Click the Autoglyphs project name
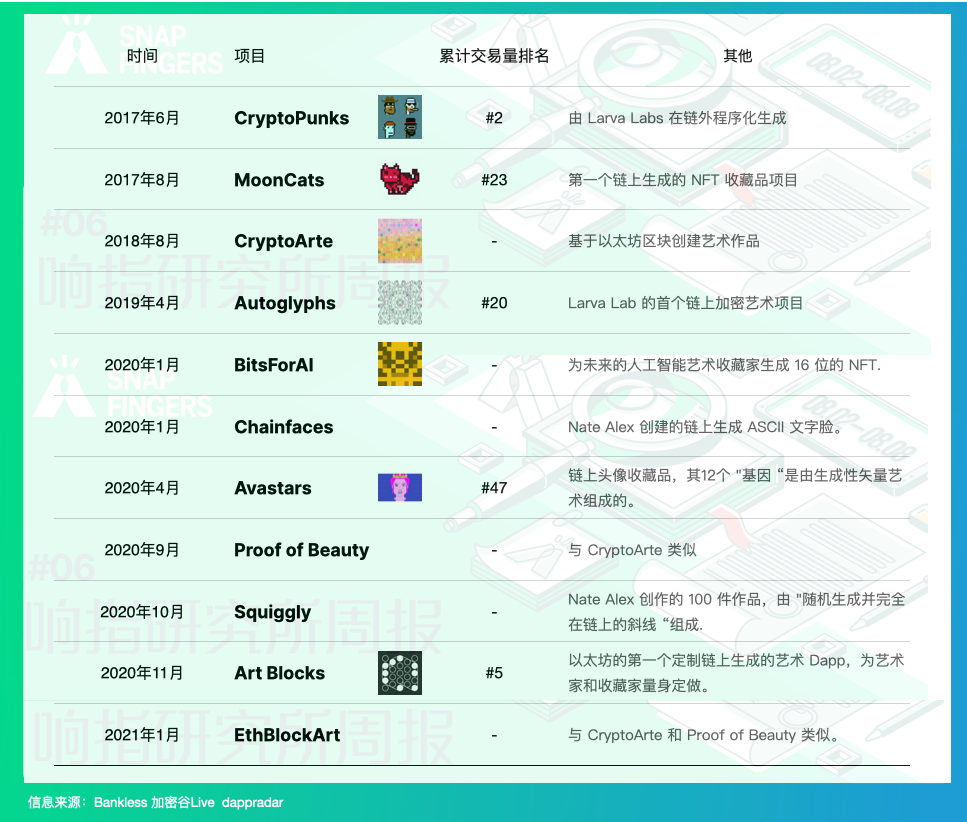 285,303
